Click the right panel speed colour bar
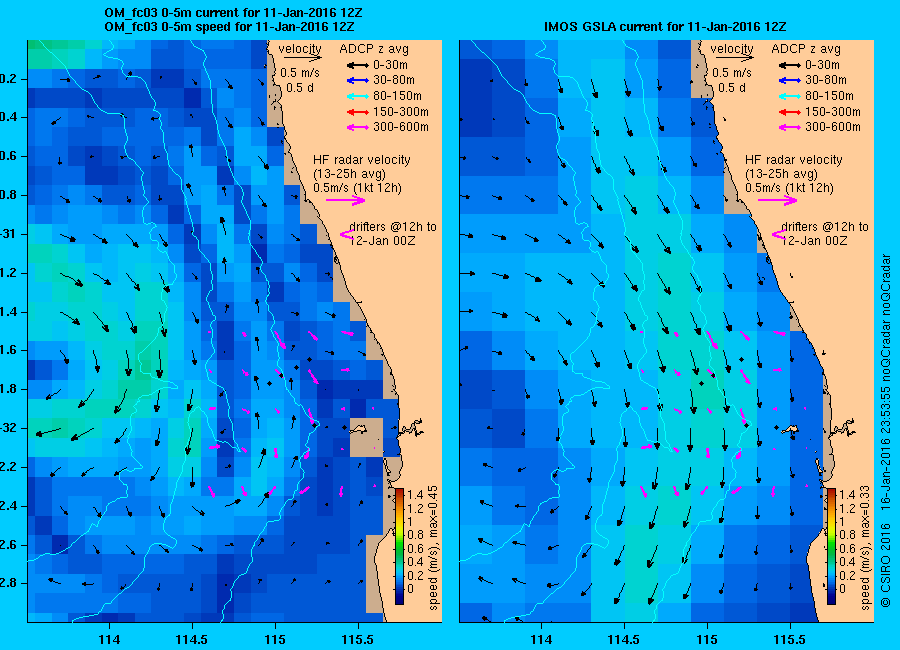The height and width of the screenshot is (650, 900). 831,546
